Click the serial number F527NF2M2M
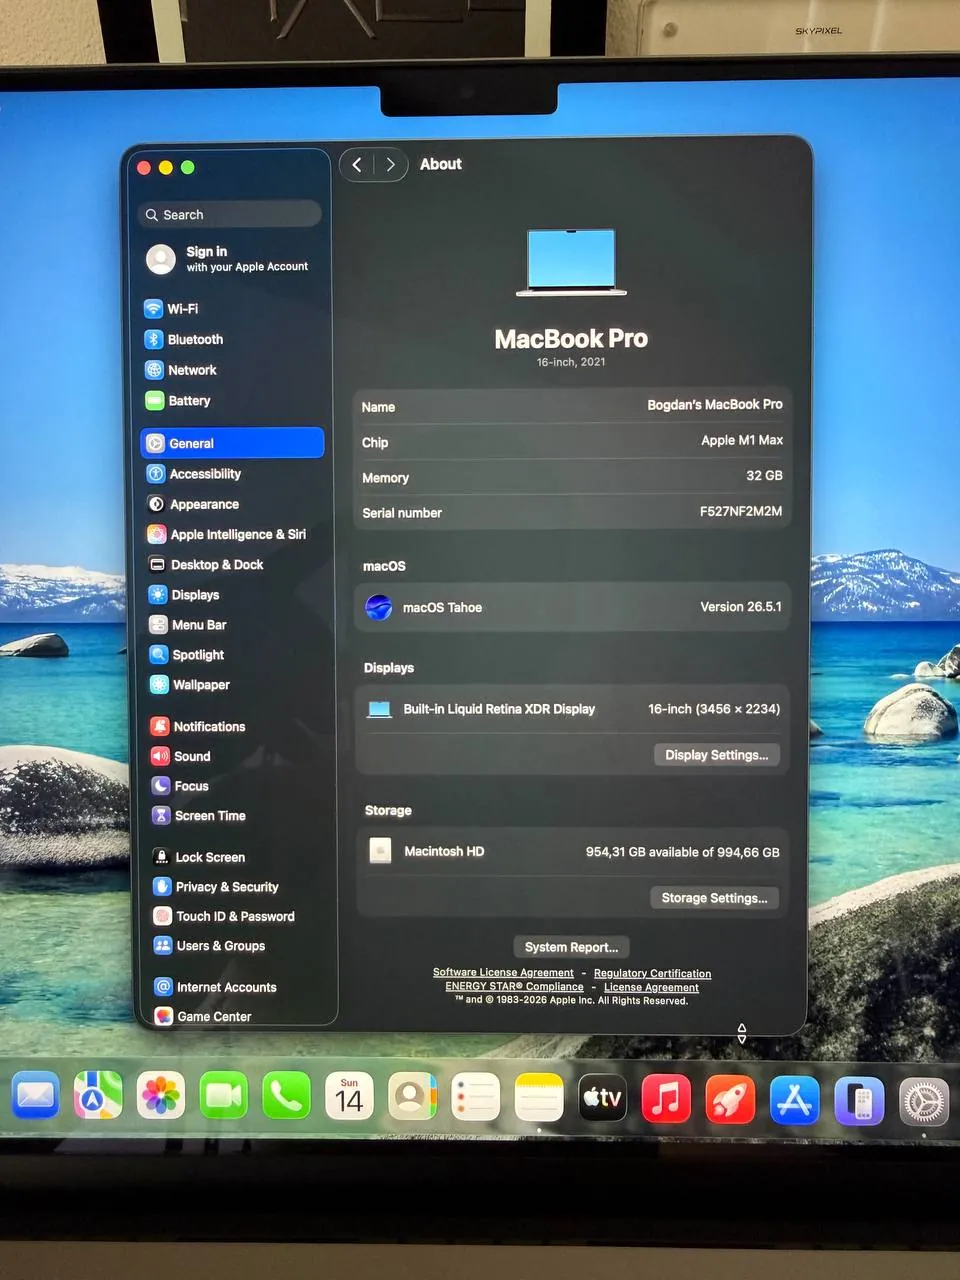Viewport: 960px width, 1280px height. pyautogui.click(x=741, y=511)
